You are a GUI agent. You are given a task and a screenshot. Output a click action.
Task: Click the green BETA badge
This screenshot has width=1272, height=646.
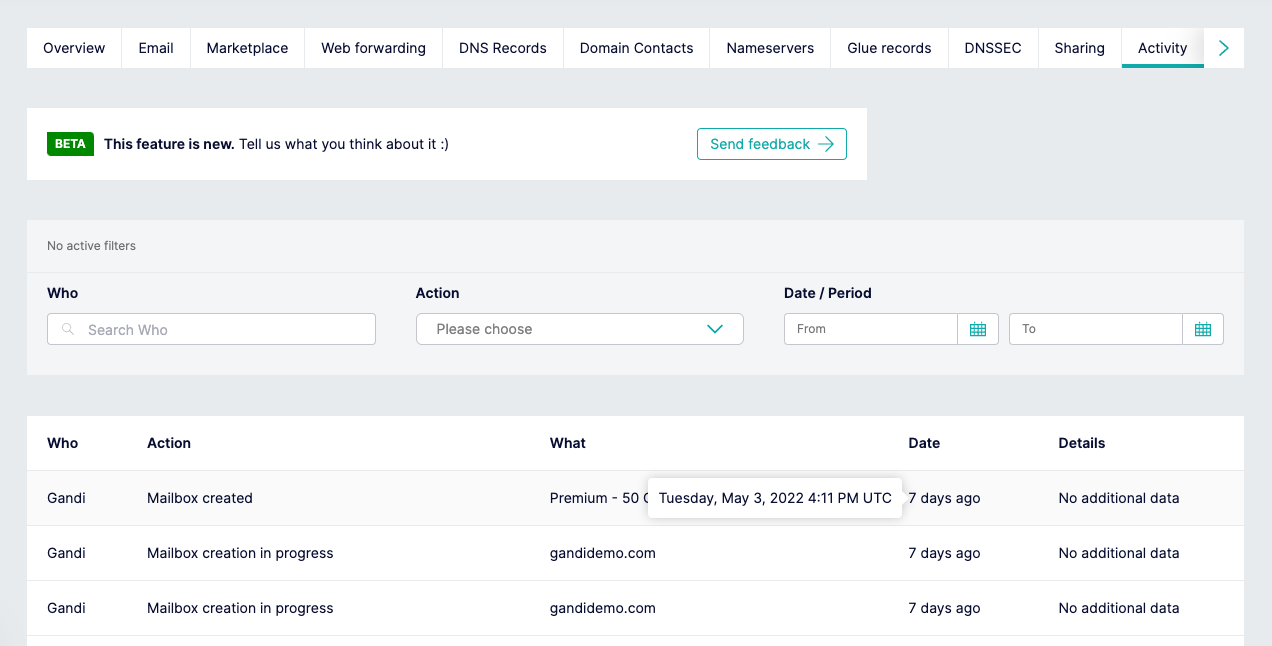tap(70, 144)
